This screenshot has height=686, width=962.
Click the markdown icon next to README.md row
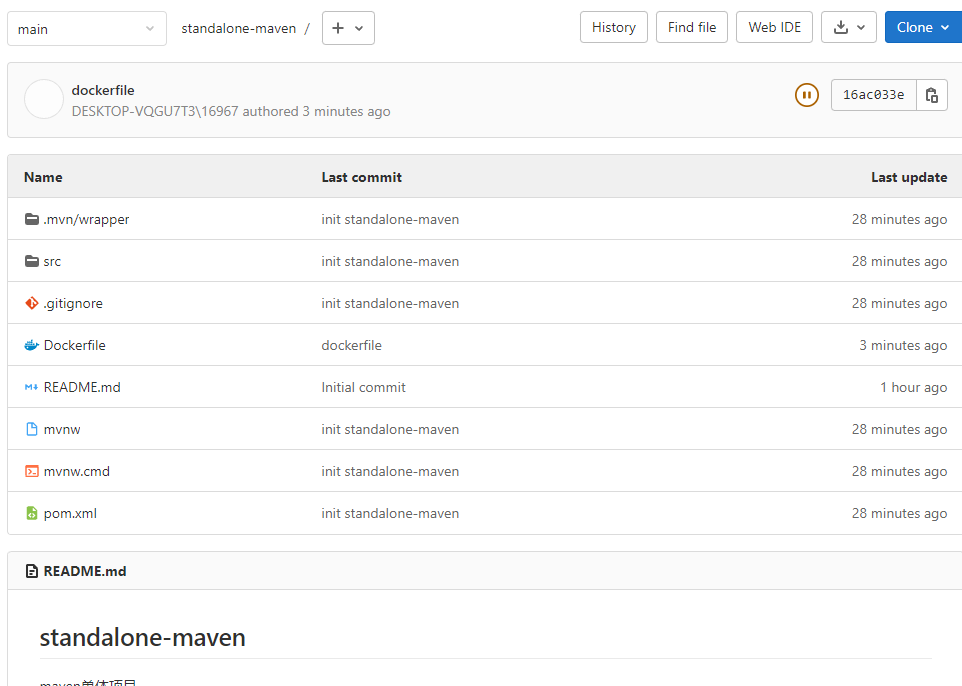pyautogui.click(x=32, y=387)
